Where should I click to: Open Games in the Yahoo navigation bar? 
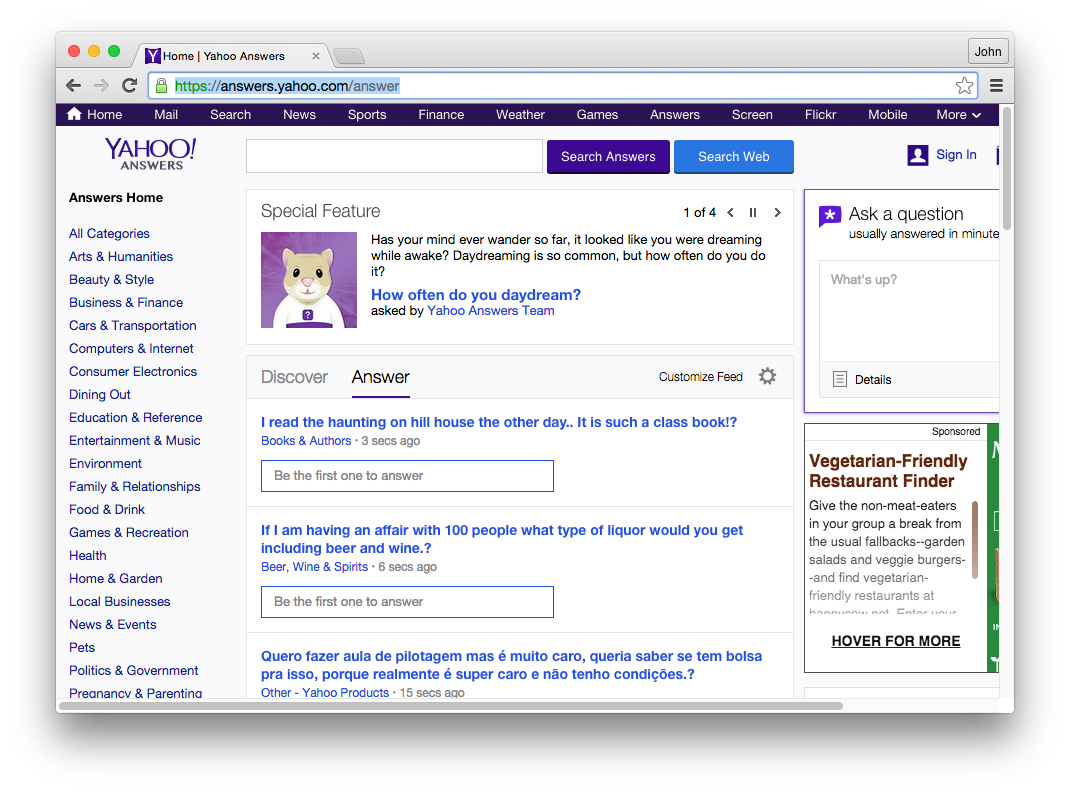(597, 115)
